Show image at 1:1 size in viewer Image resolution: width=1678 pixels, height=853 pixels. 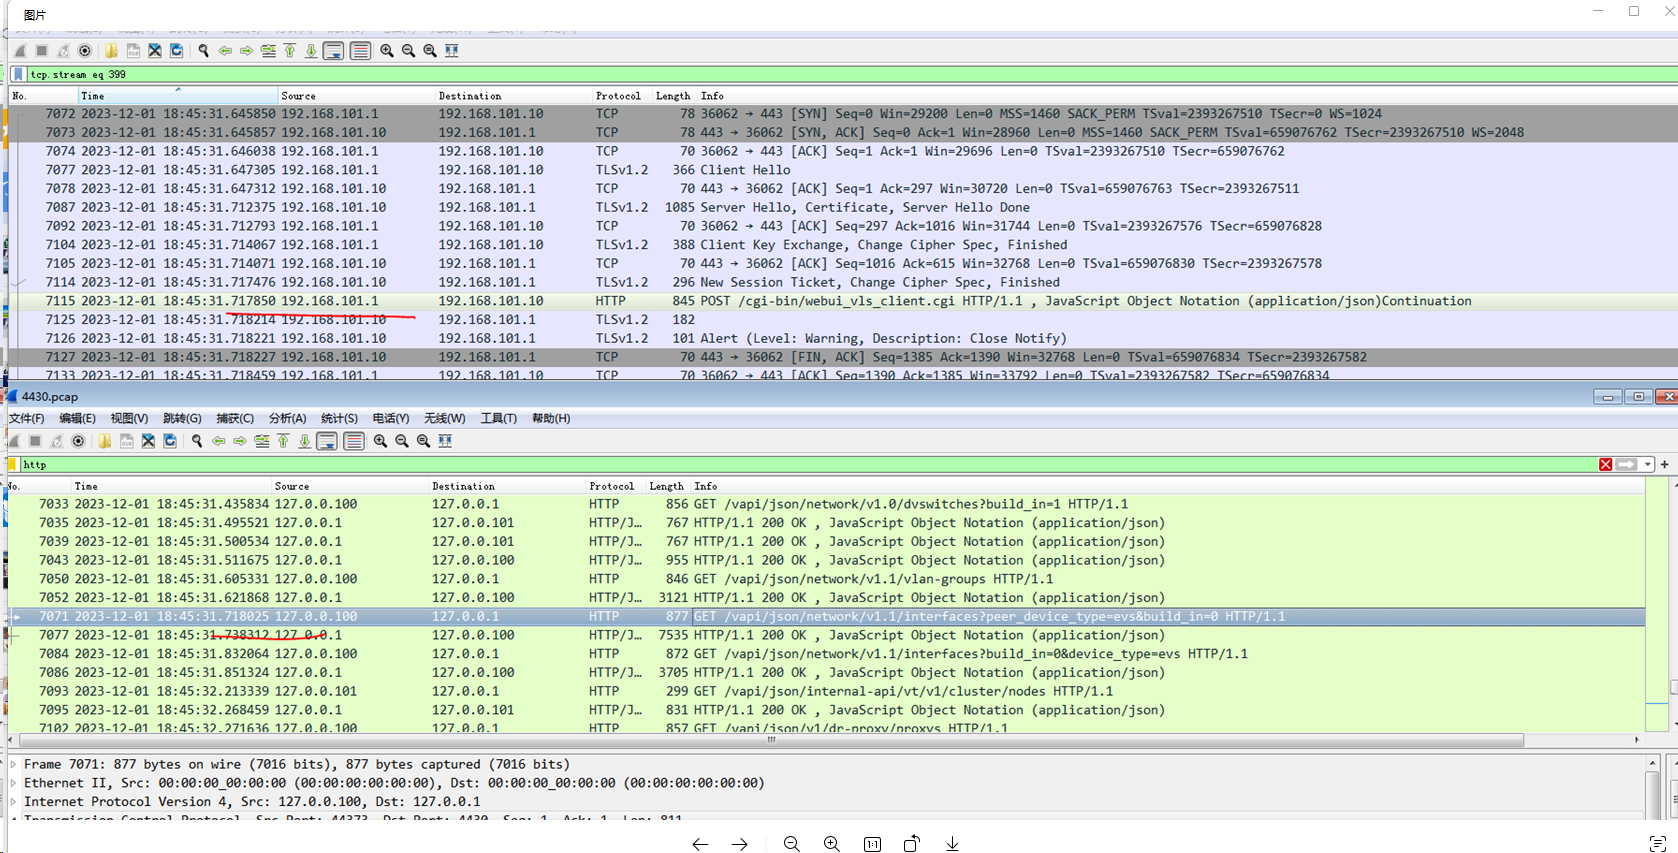pos(872,844)
